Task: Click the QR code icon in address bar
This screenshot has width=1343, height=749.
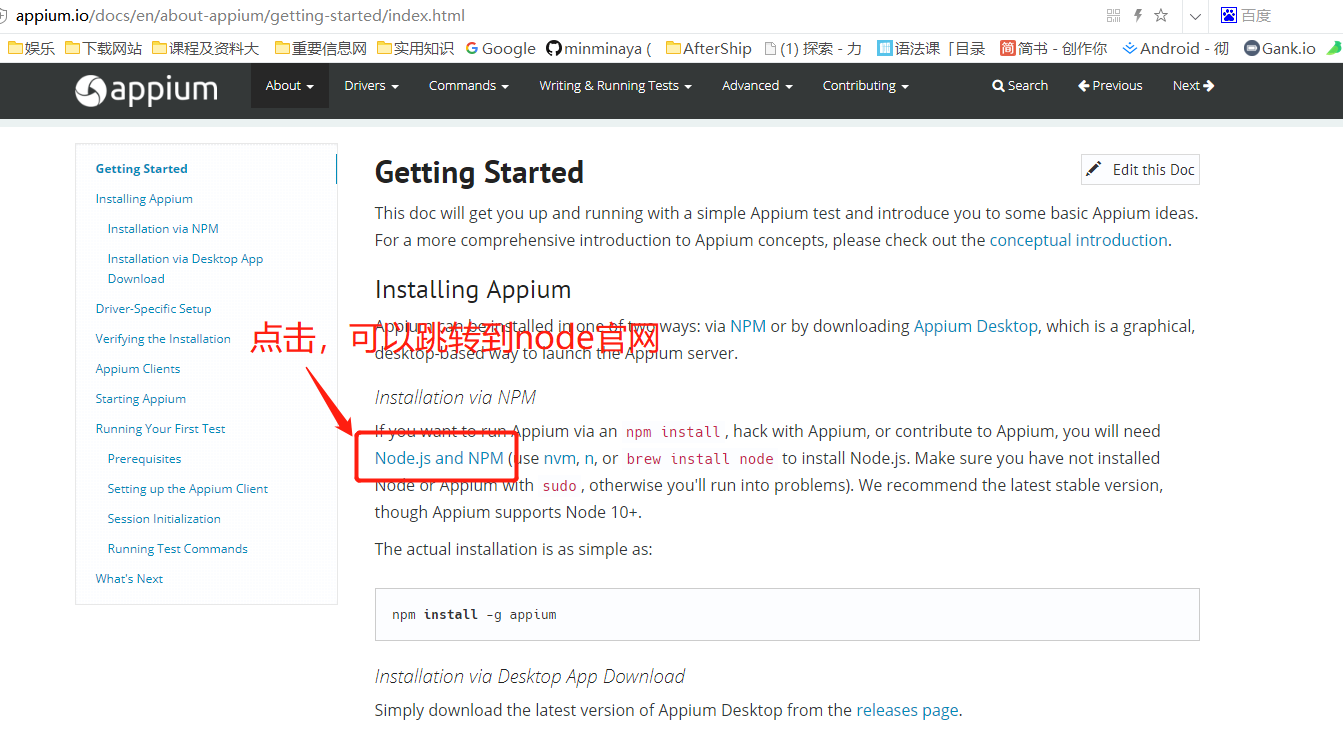Action: (1113, 16)
